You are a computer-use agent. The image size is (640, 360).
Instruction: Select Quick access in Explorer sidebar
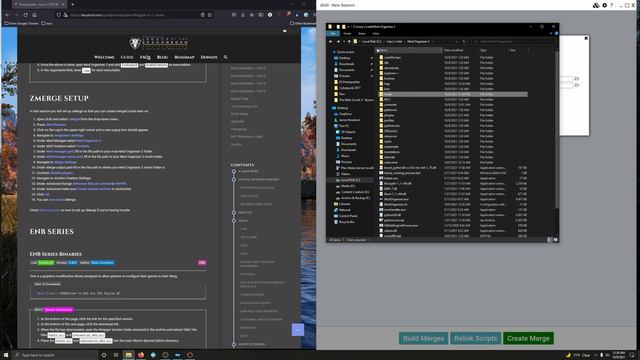[x=345, y=52]
